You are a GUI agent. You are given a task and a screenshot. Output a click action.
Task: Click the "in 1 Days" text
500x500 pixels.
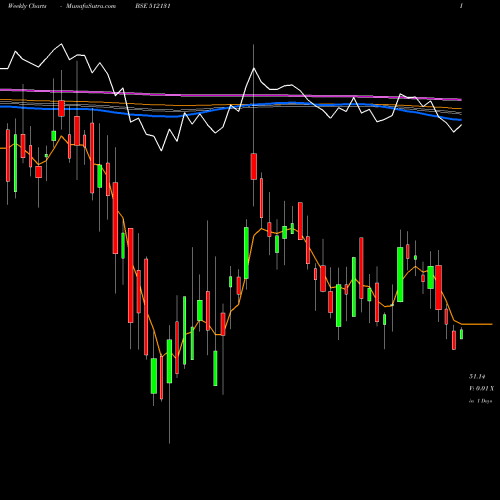click(480, 401)
